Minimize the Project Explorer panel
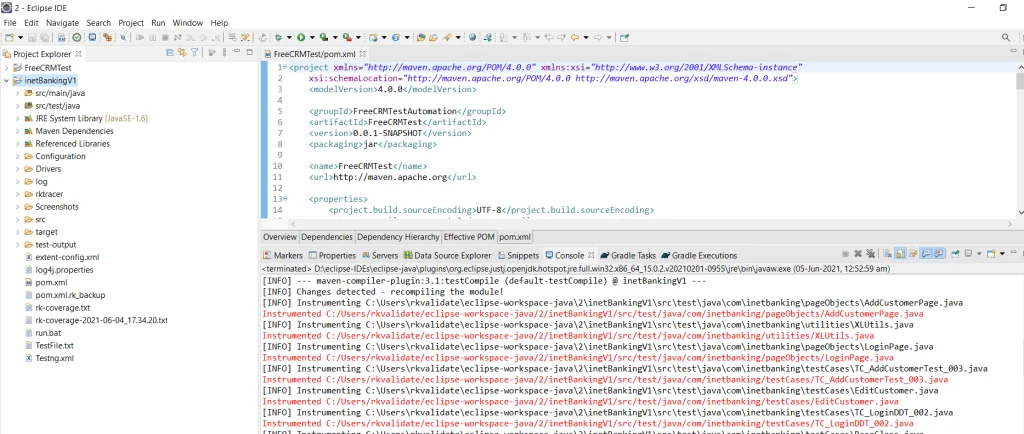The width and height of the screenshot is (1024, 434). tap(236, 52)
